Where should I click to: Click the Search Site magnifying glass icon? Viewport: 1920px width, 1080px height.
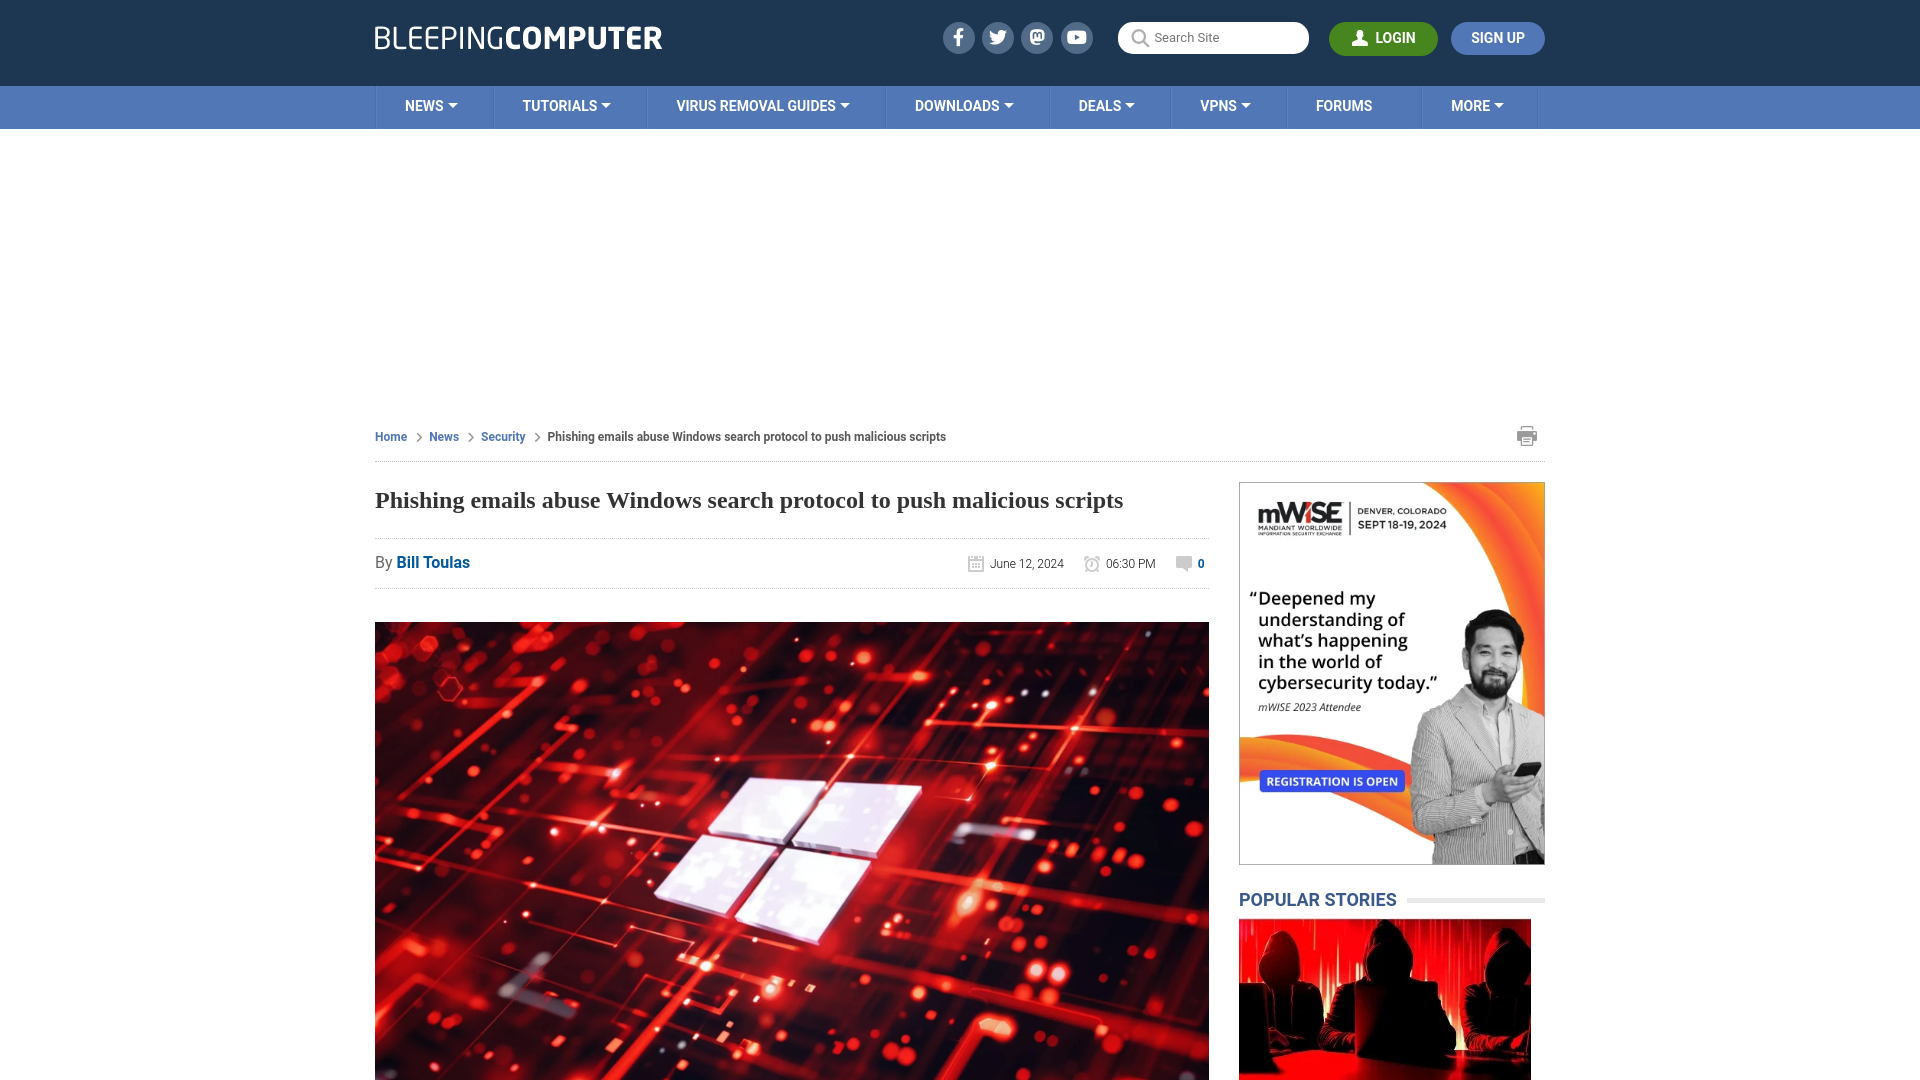pos(1139,38)
